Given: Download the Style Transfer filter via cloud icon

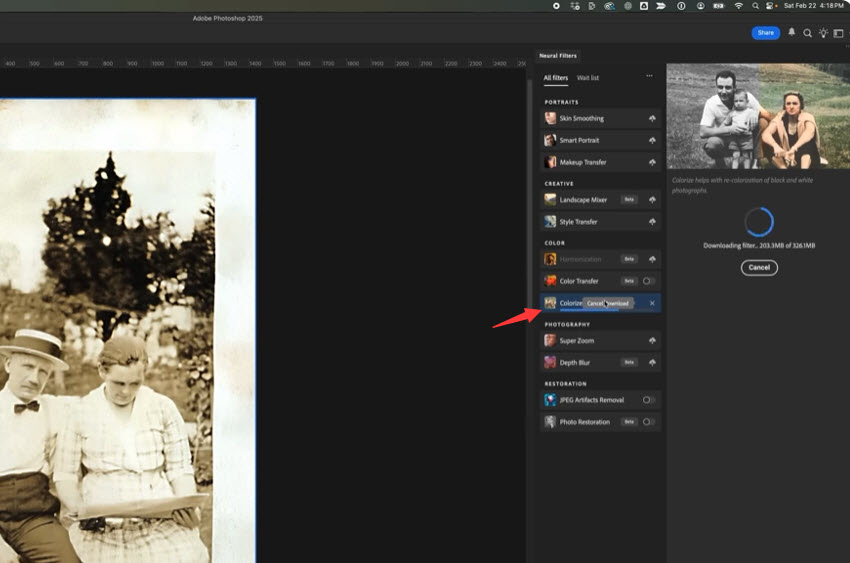Looking at the screenshot, I should pyautogui.click(x=652, y=222).
